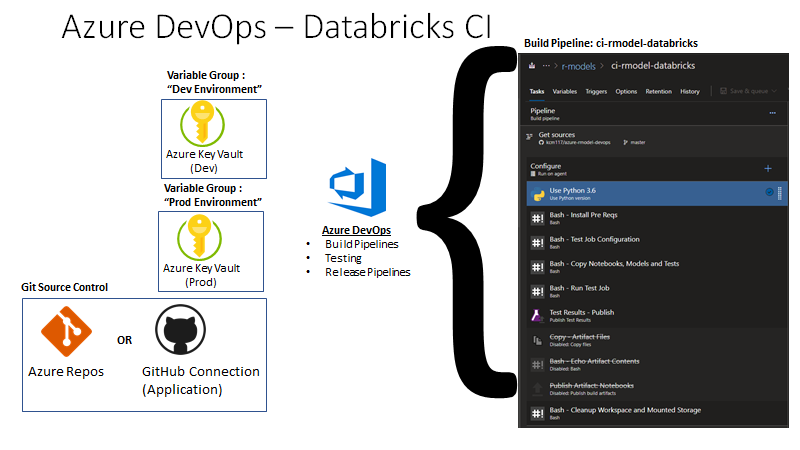
Task: Select Test Results - Publish task
Action: [657, 316]
